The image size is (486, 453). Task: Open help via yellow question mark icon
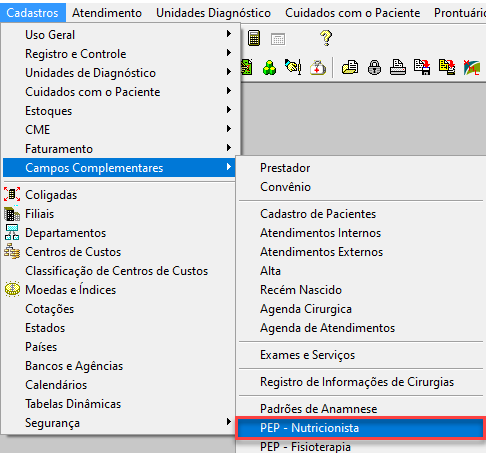point(326,38)
